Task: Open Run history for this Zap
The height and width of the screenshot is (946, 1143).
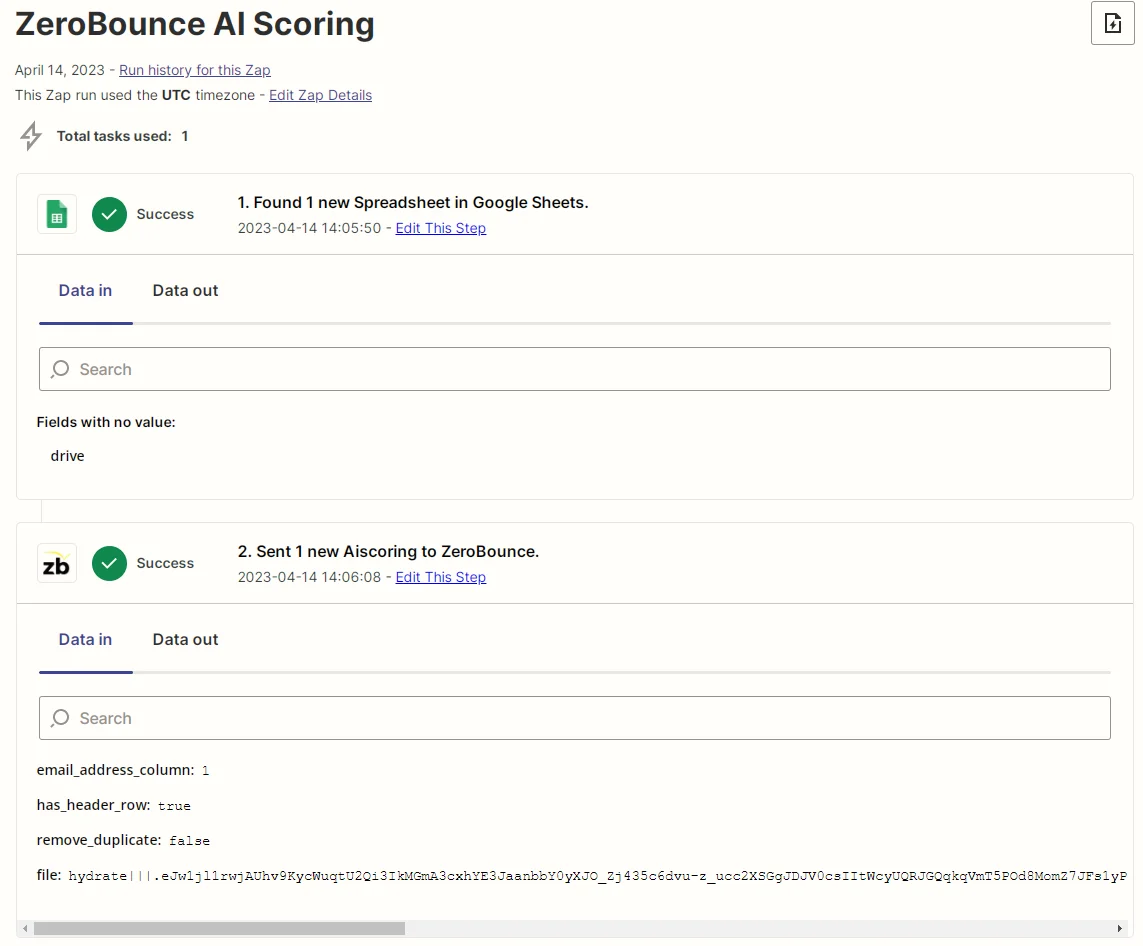Action: (x=194, y=70)
